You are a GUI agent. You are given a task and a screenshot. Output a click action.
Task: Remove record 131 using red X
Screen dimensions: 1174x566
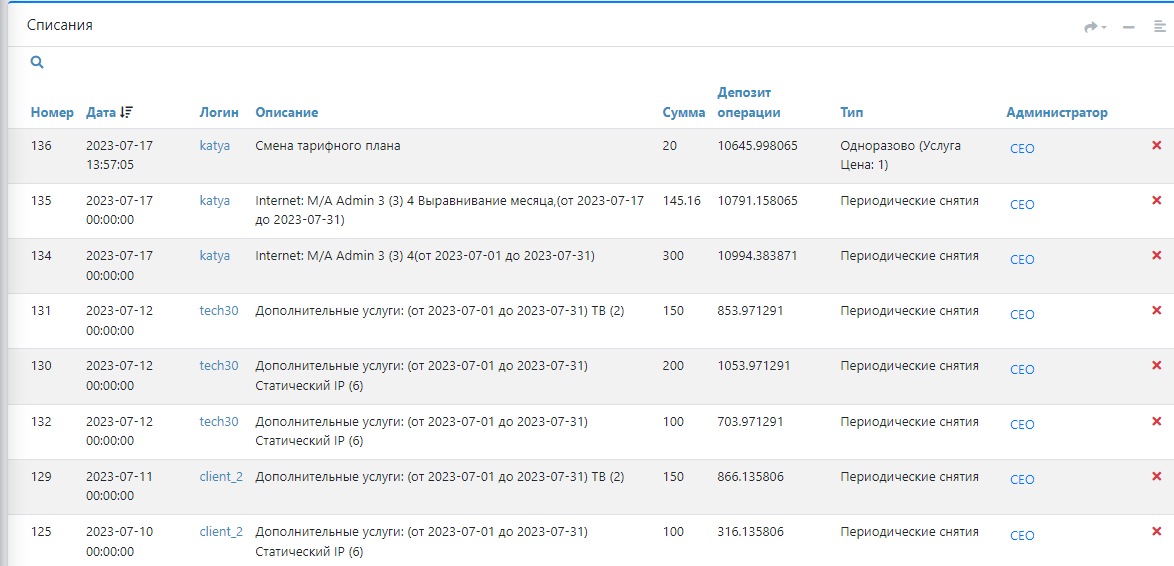[1157, 311]
